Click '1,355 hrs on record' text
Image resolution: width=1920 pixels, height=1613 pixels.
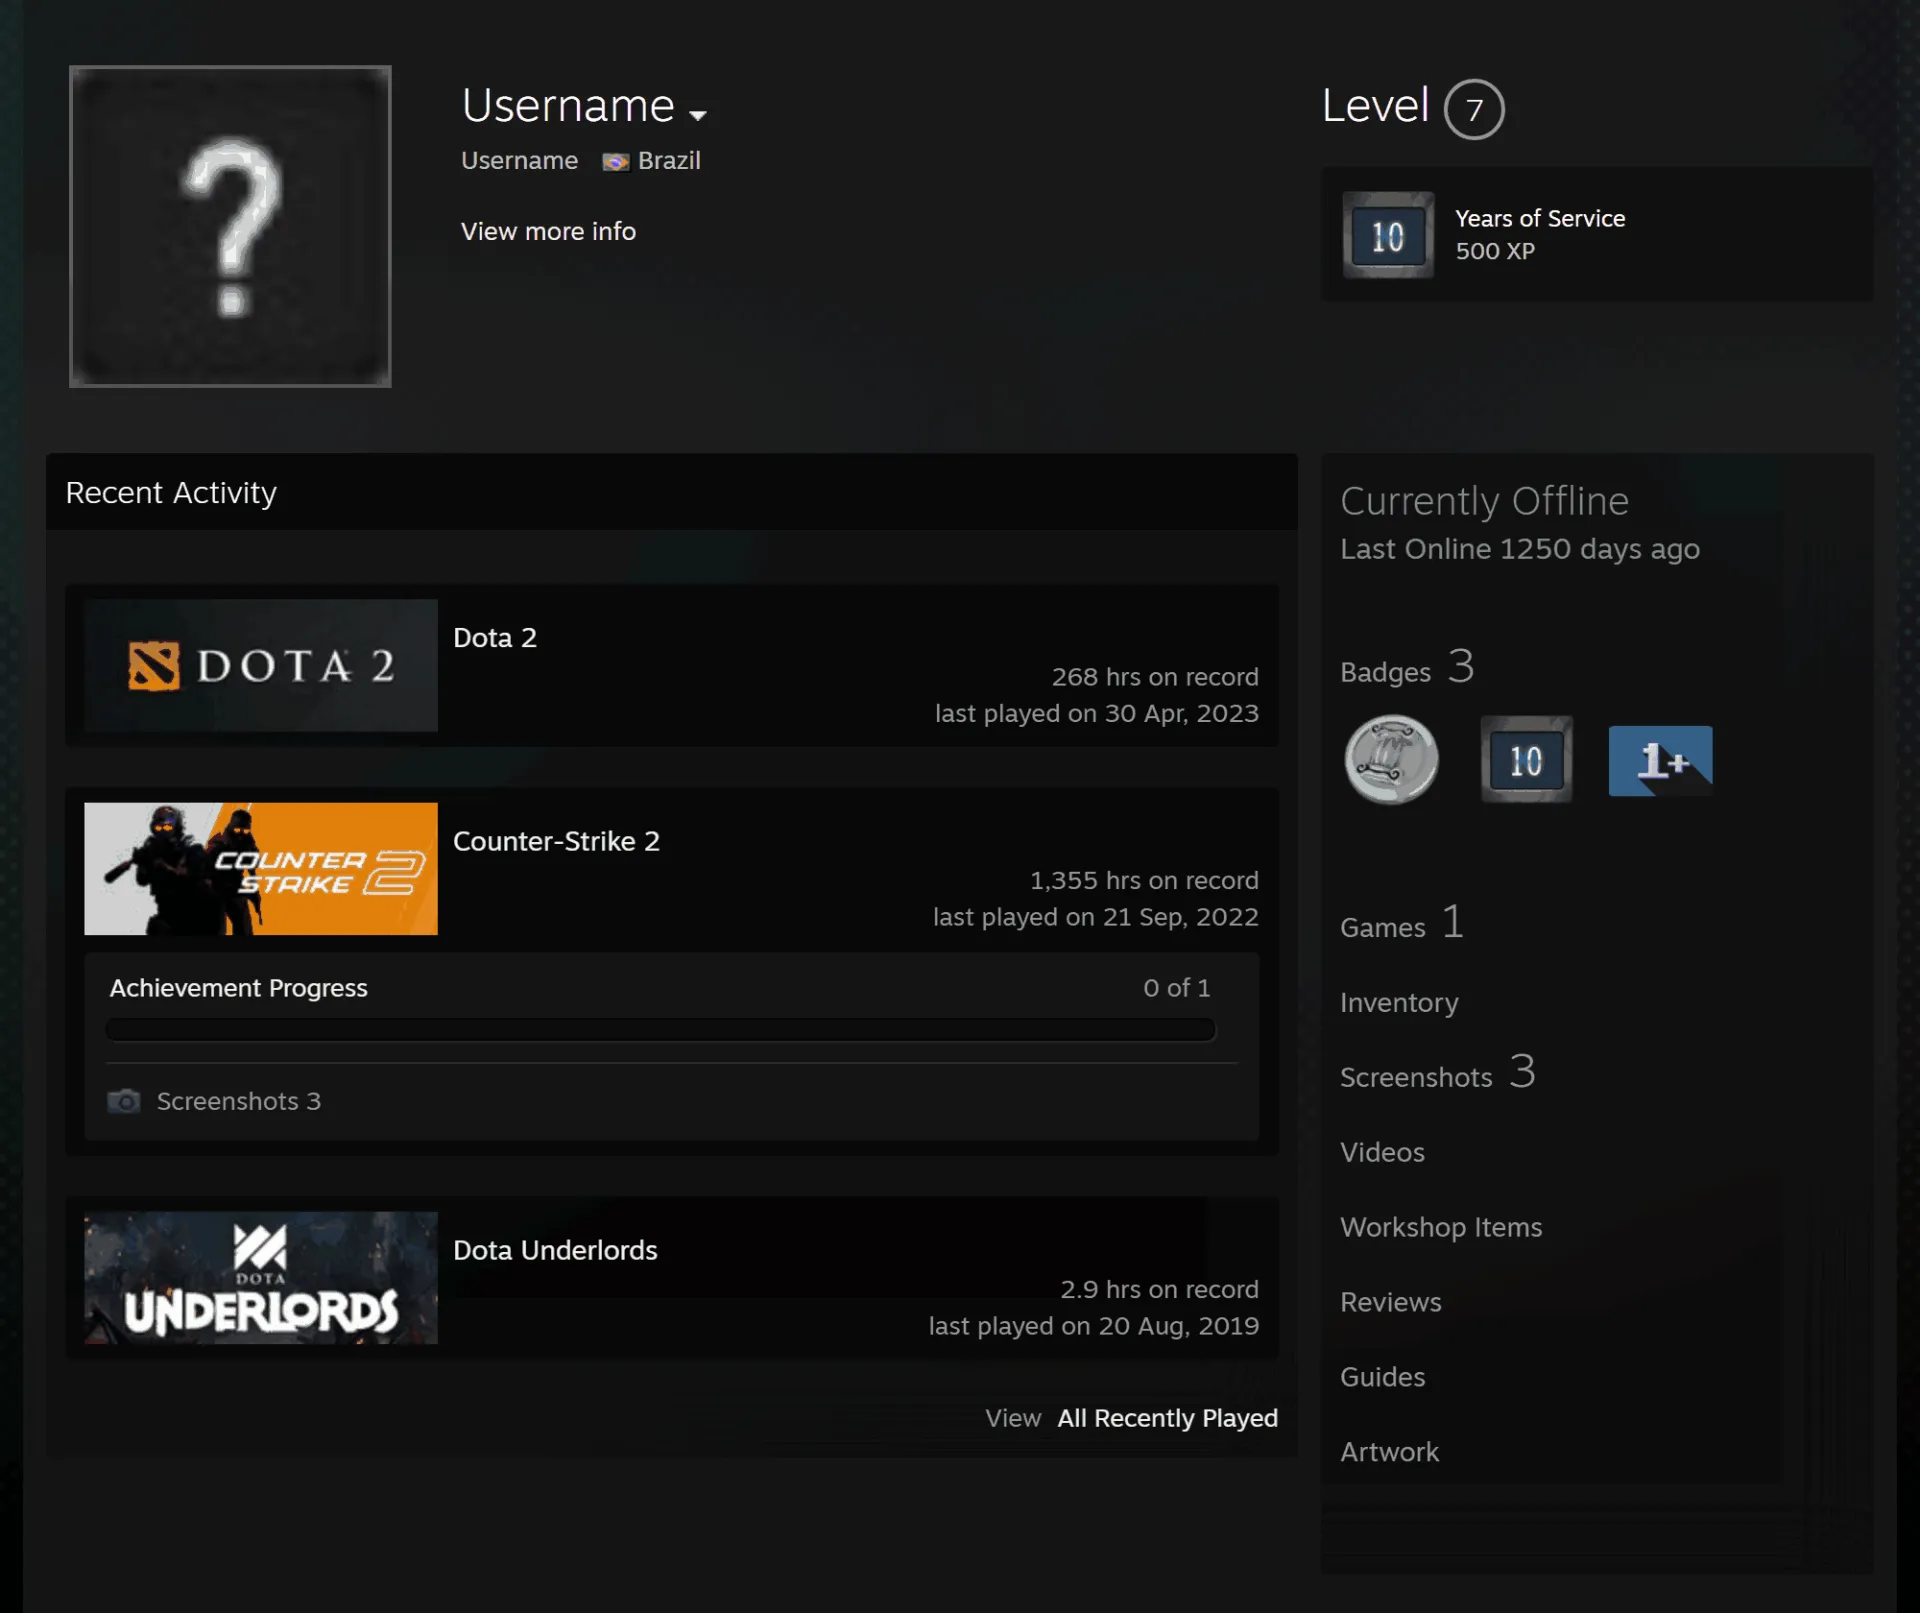pyautogui.click(x=1144, y=881)
